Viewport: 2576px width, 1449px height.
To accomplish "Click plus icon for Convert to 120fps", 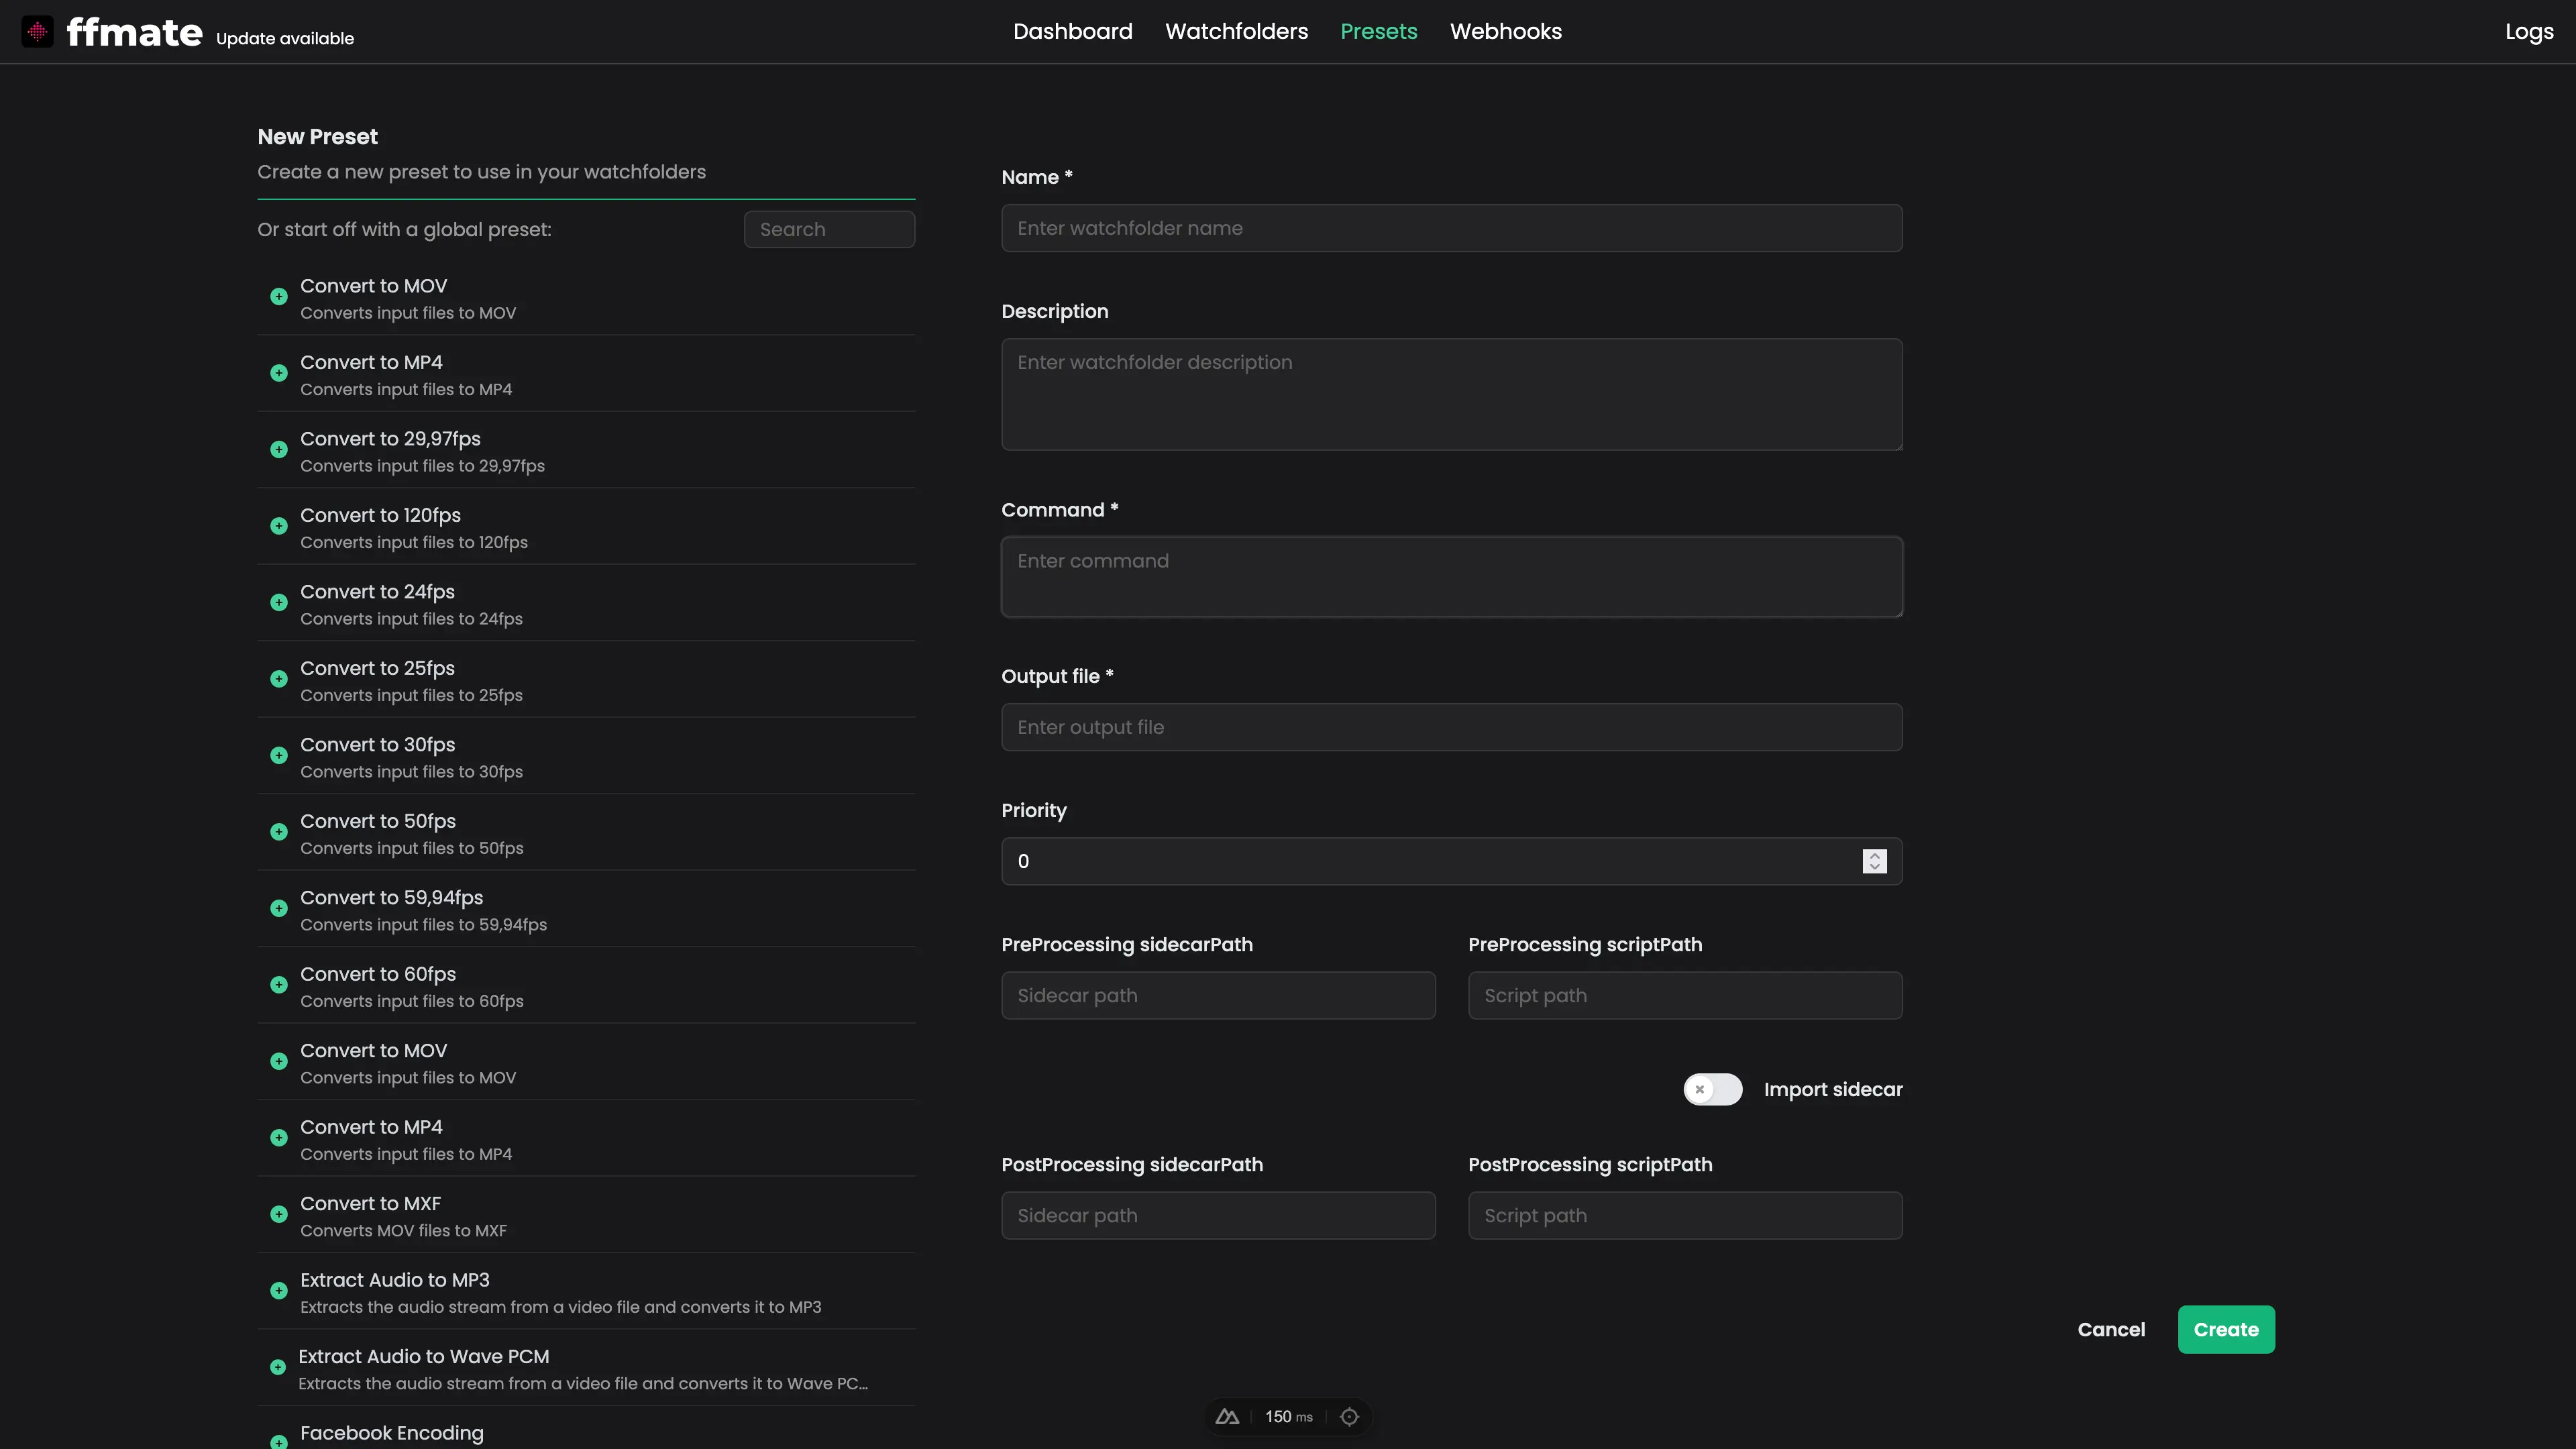I will (x=279, y=526).
